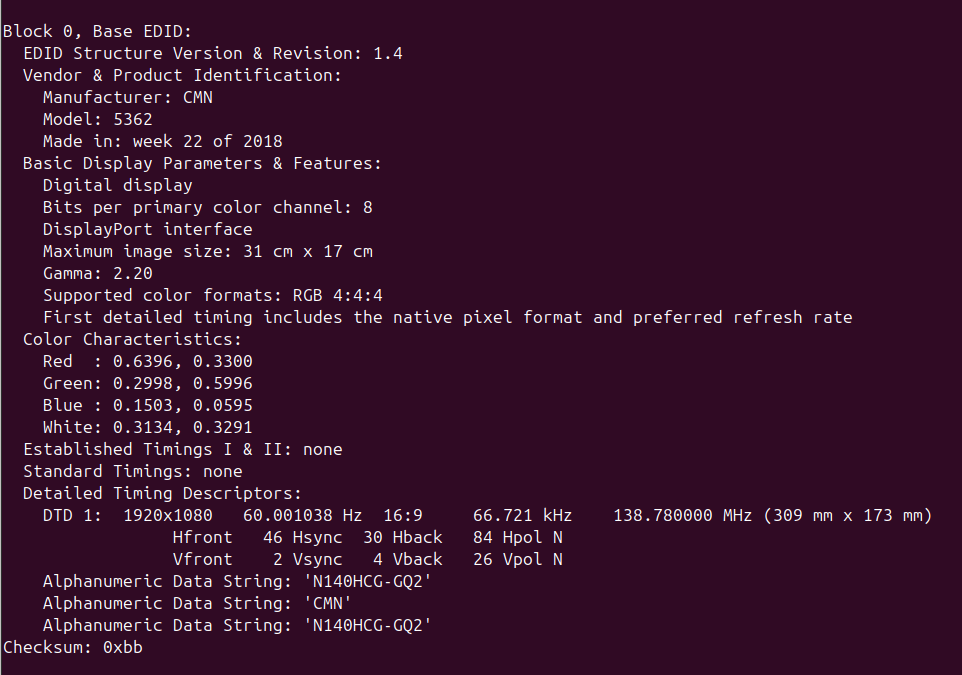Click the 1920x1080 resolution in DTD 1
This screenshot has height=675, width=962.
167,515
